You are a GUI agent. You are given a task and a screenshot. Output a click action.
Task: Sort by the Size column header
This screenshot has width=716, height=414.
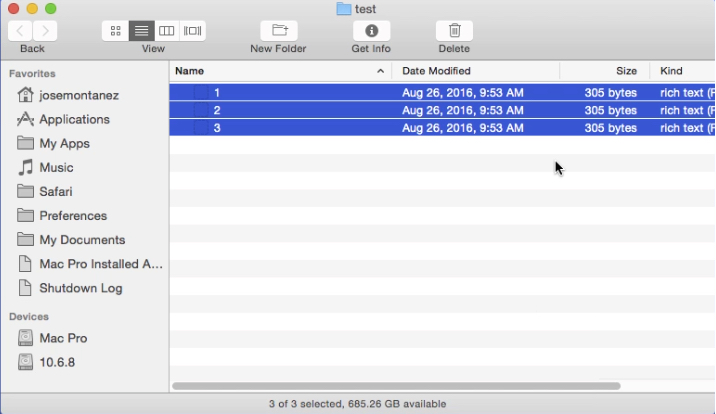[605, 71]
